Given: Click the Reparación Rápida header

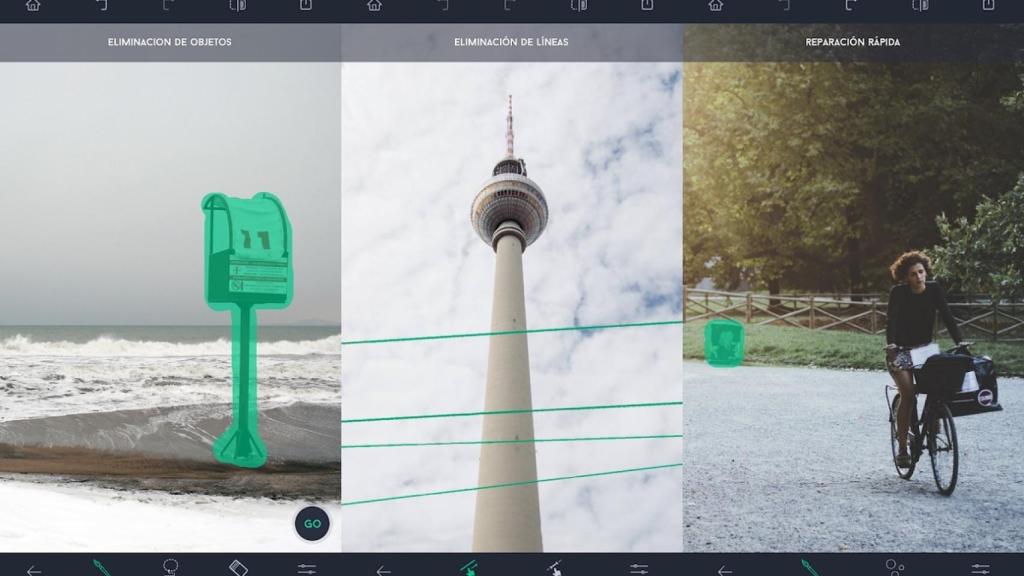Looking at the screenshot, I should click(x=853, y=43).
